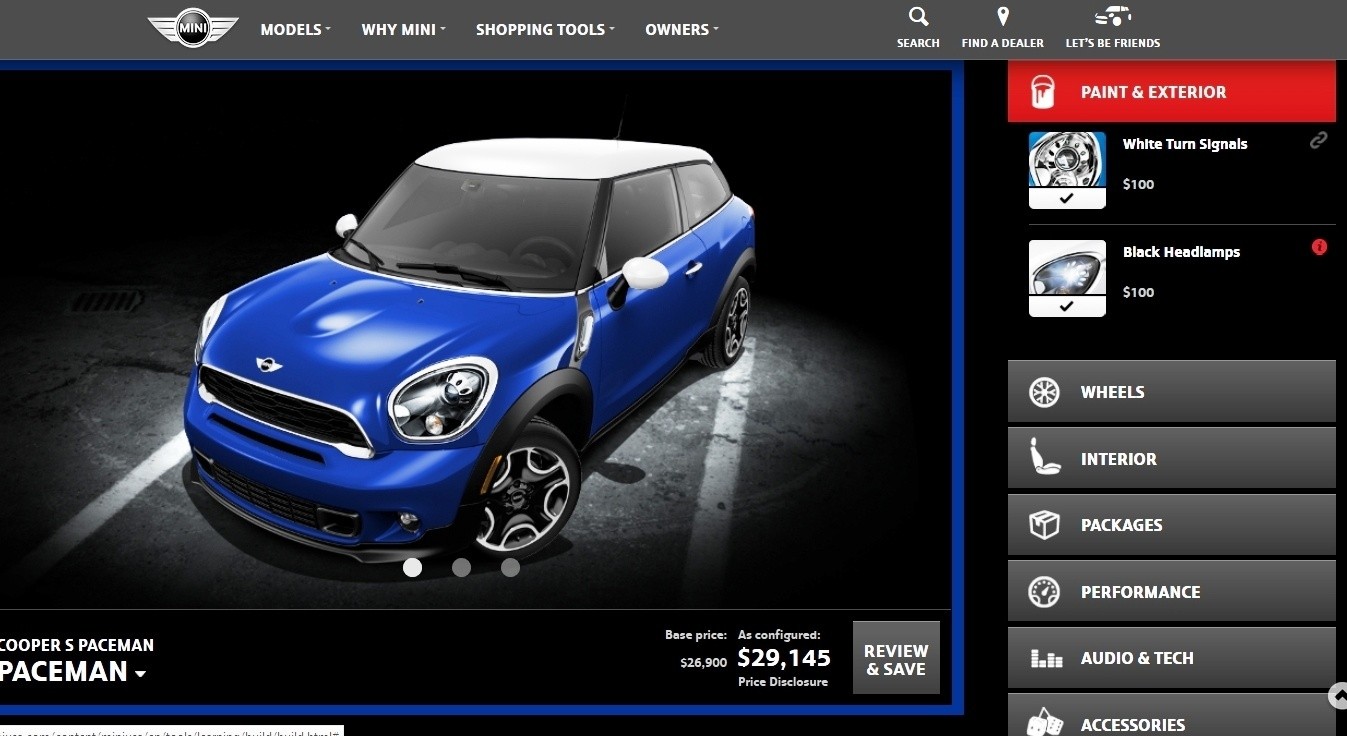Go to the Performance section

1172,592
